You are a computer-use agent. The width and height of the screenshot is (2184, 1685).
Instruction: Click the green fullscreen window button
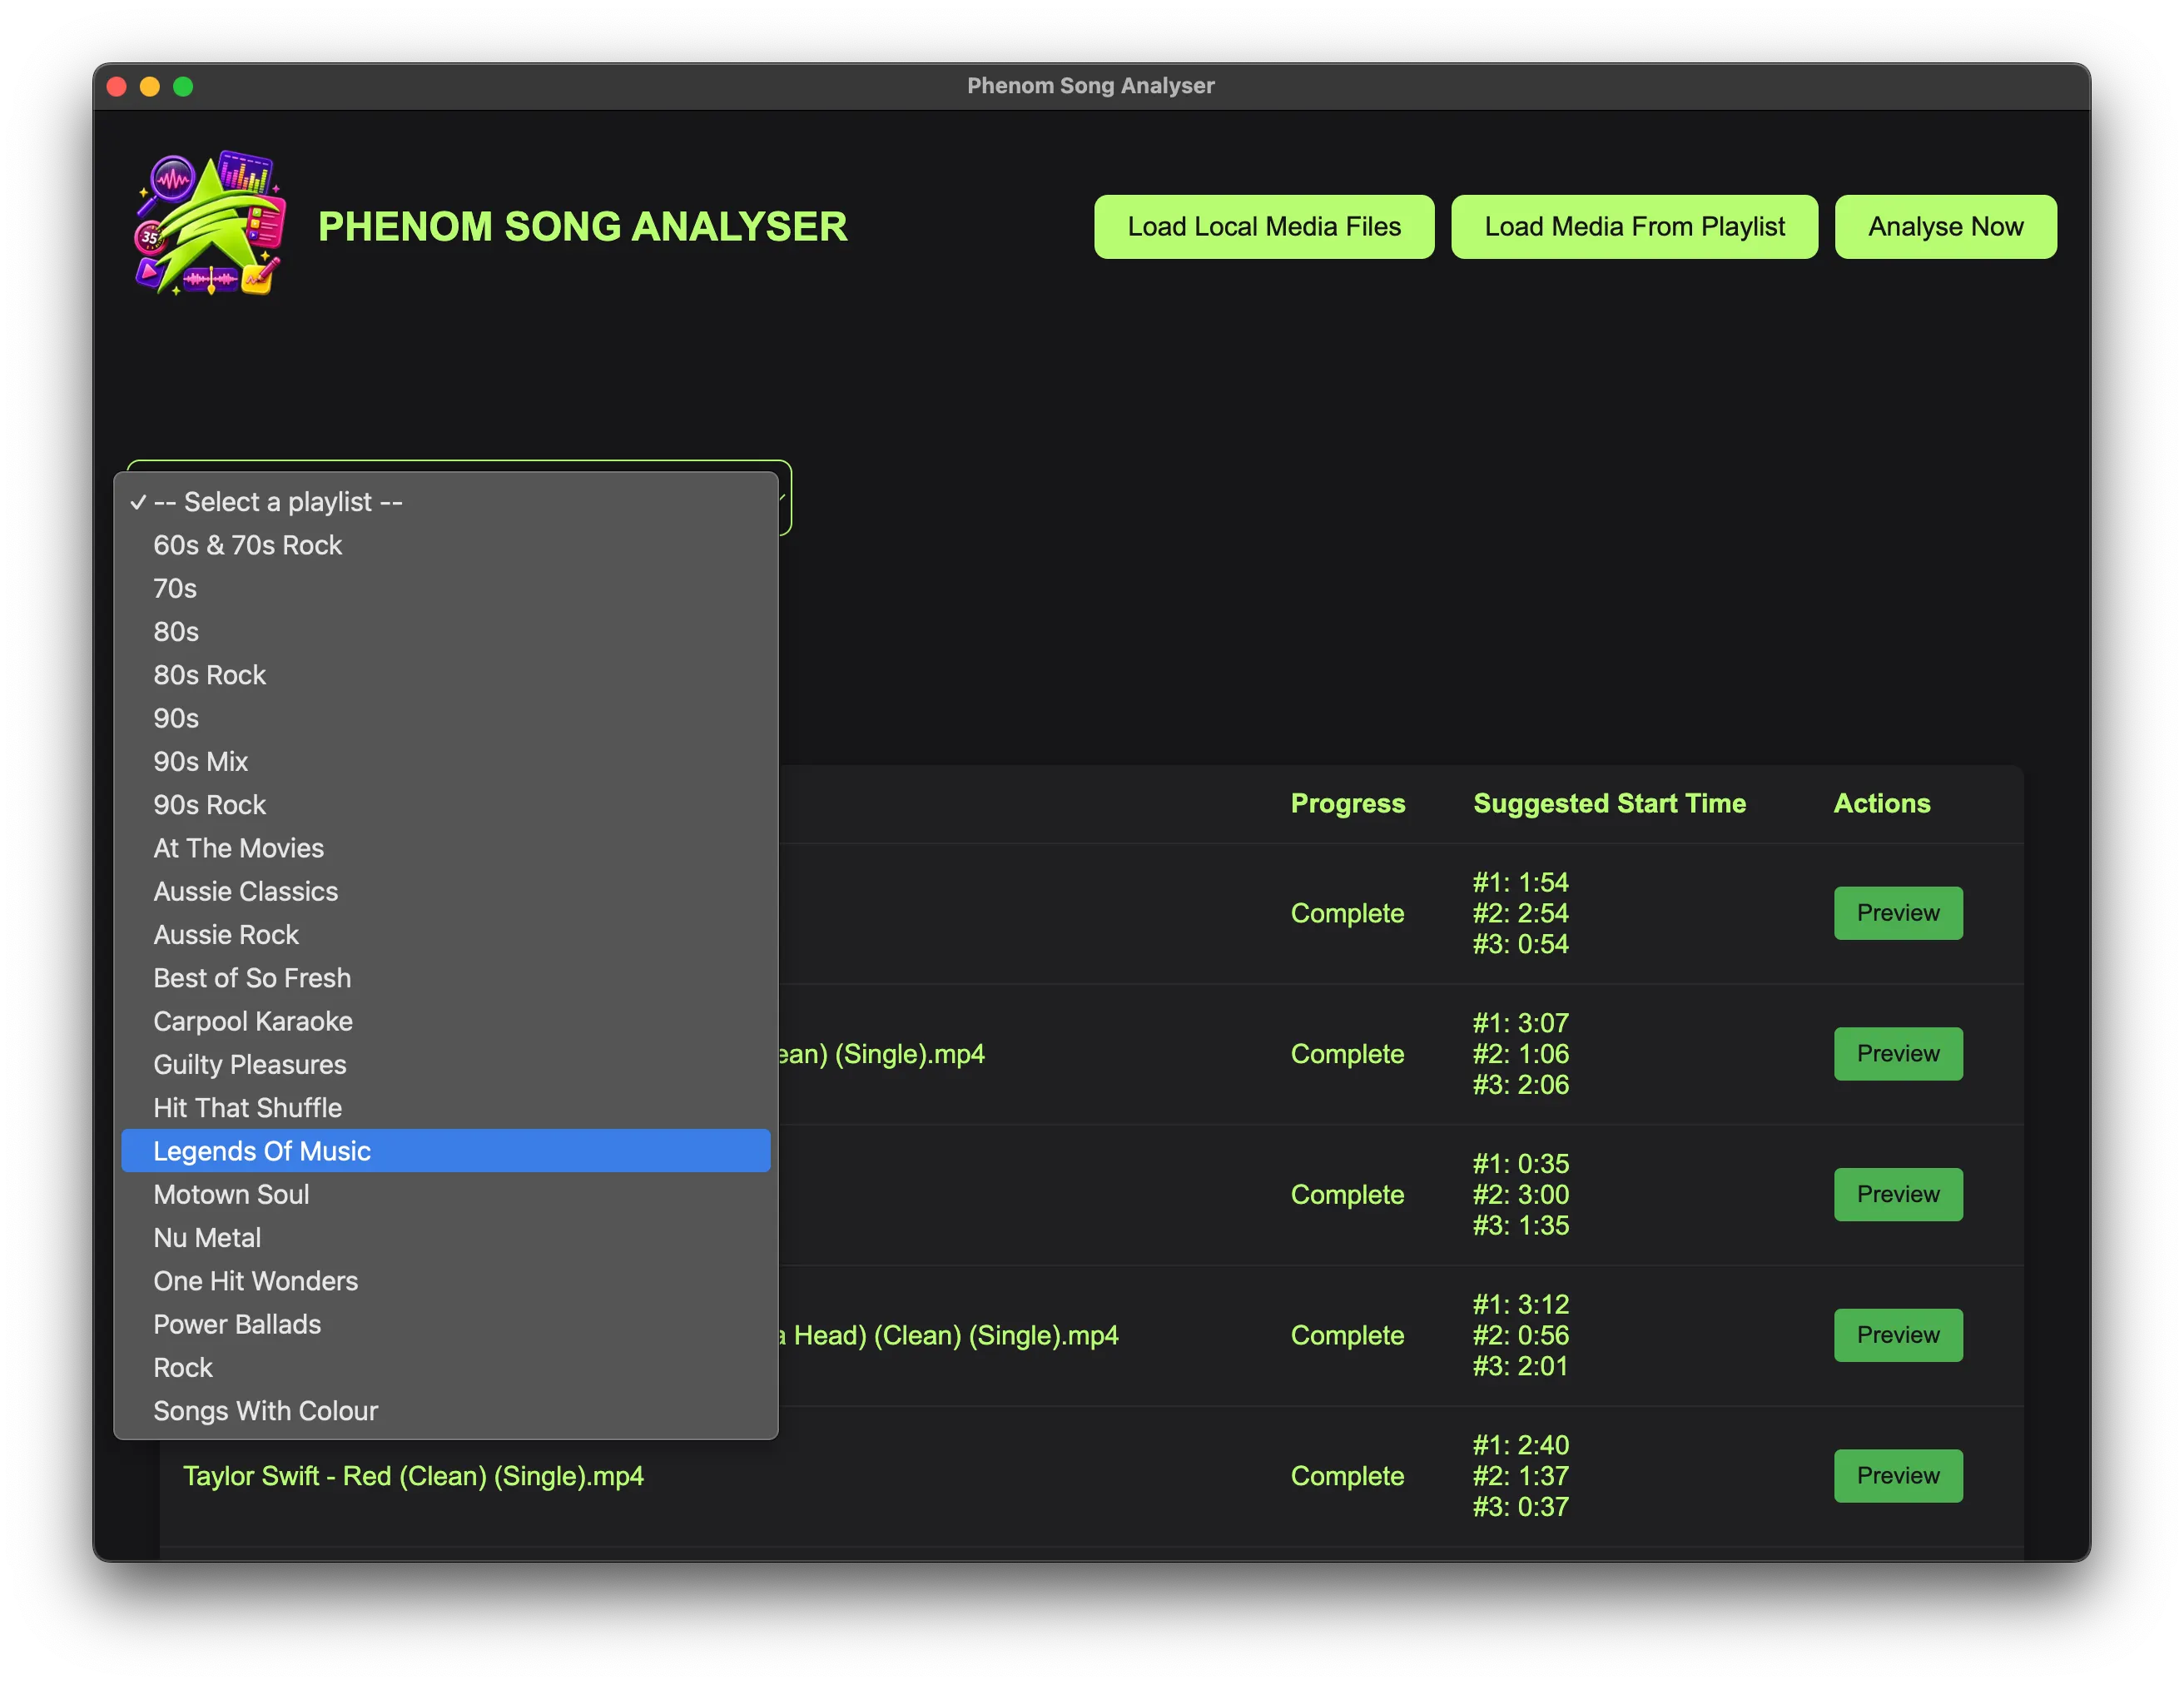point(183,87)
